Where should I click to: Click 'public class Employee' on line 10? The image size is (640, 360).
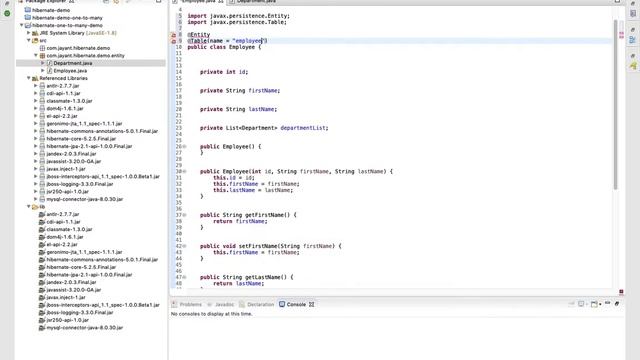pyautogui.click(x=221, y=47)
